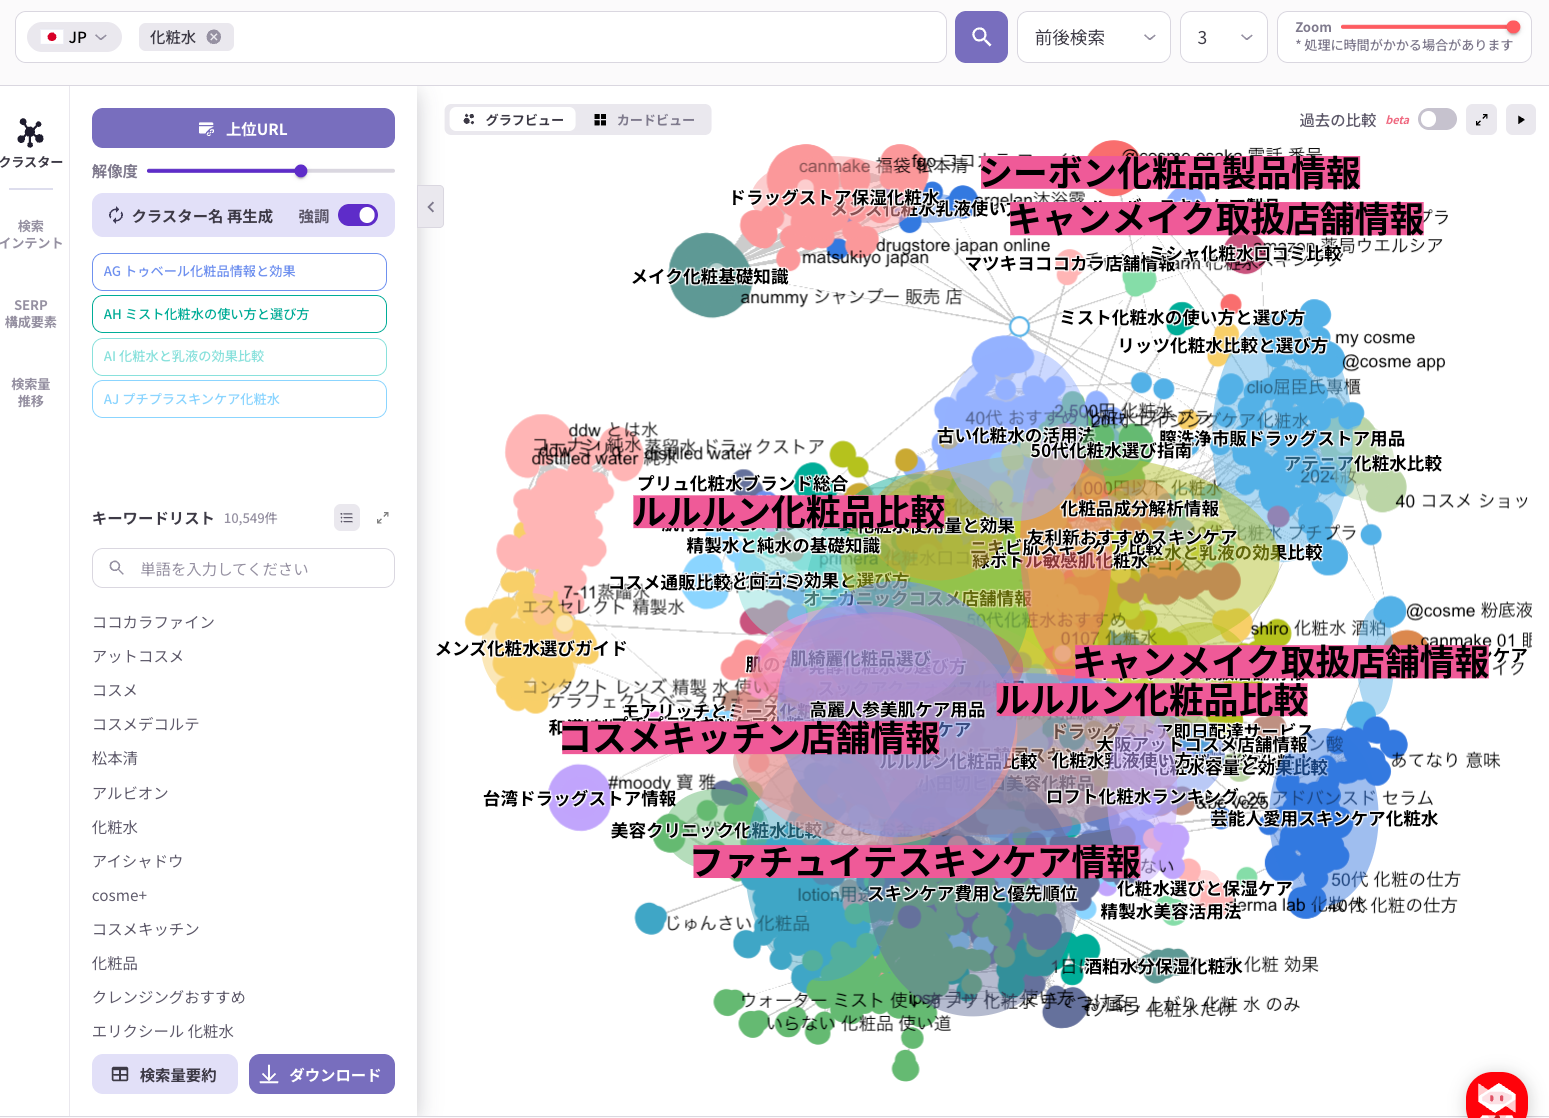1549x1118 pixels.
Task: Select keyword cosme+
Action: 119,896
